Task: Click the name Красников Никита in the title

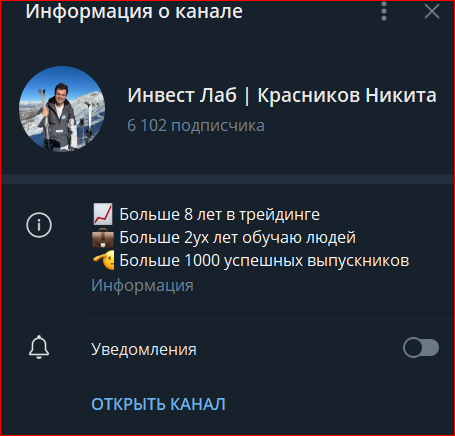Action: point(347,95)
